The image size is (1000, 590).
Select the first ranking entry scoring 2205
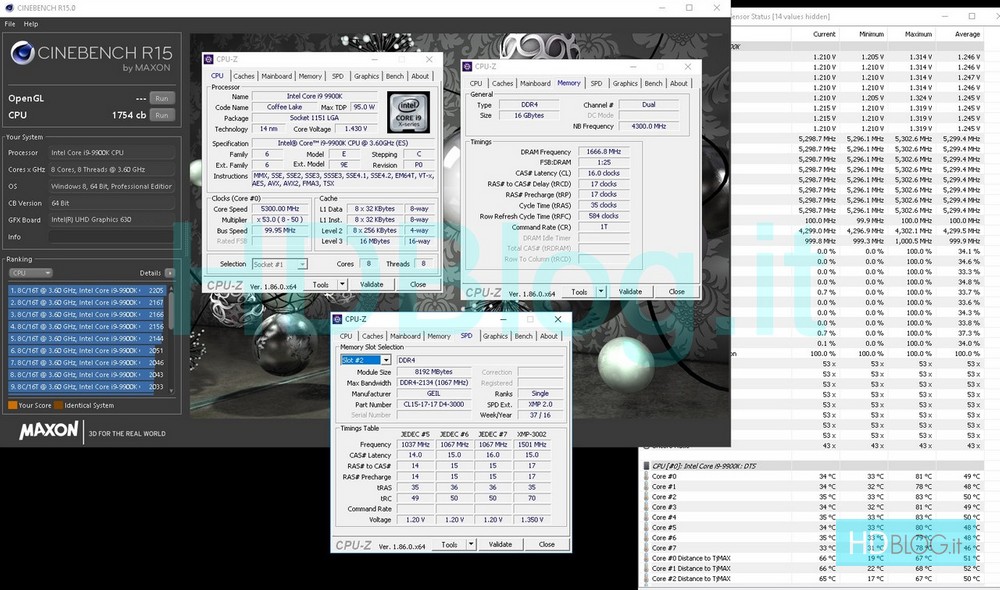click(86, 290)
